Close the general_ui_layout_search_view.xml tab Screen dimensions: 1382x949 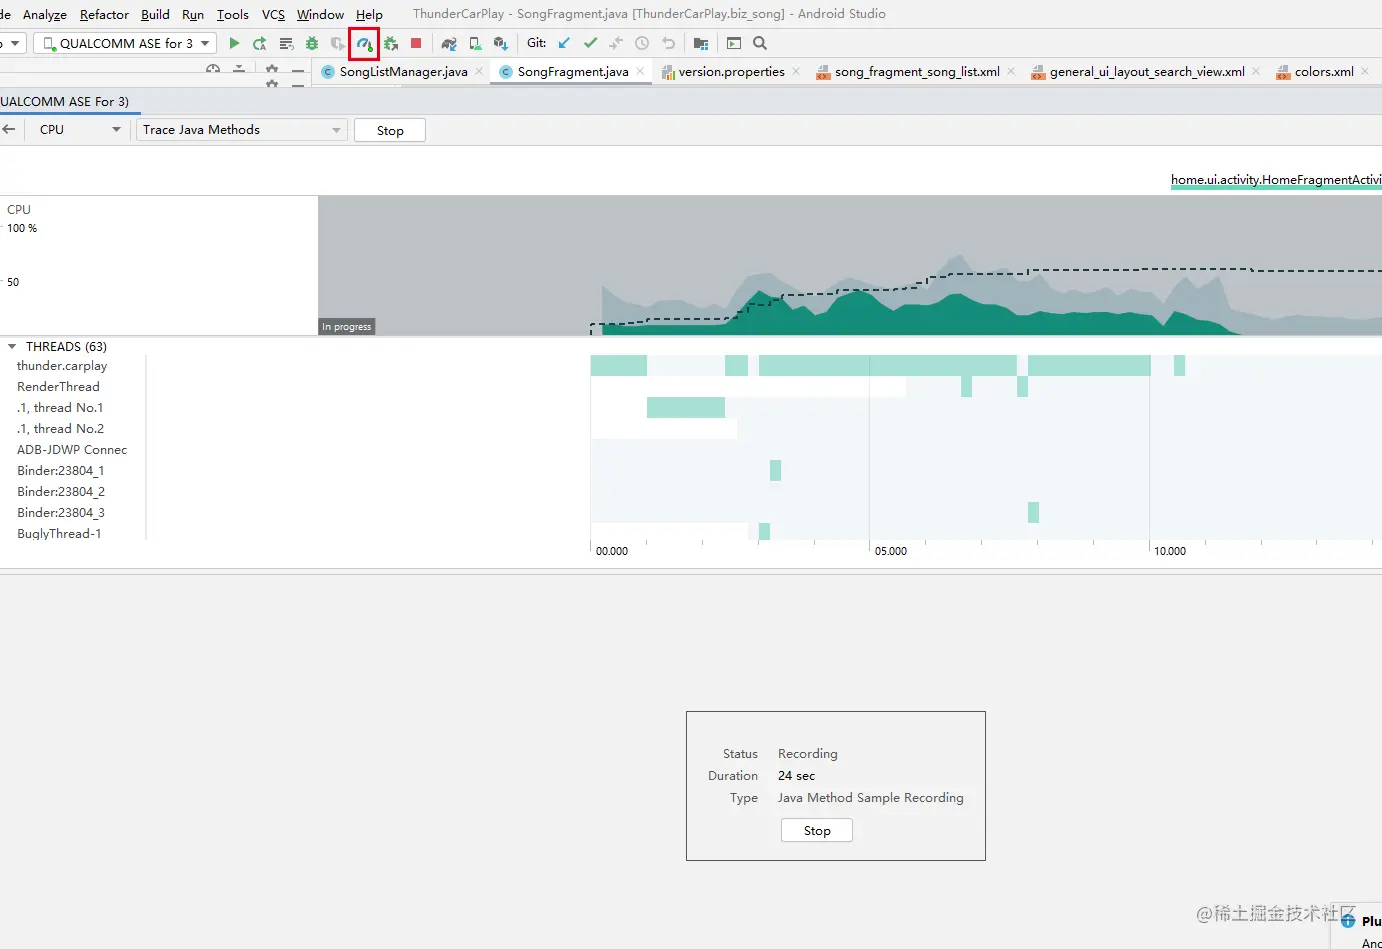point(1256,71)
